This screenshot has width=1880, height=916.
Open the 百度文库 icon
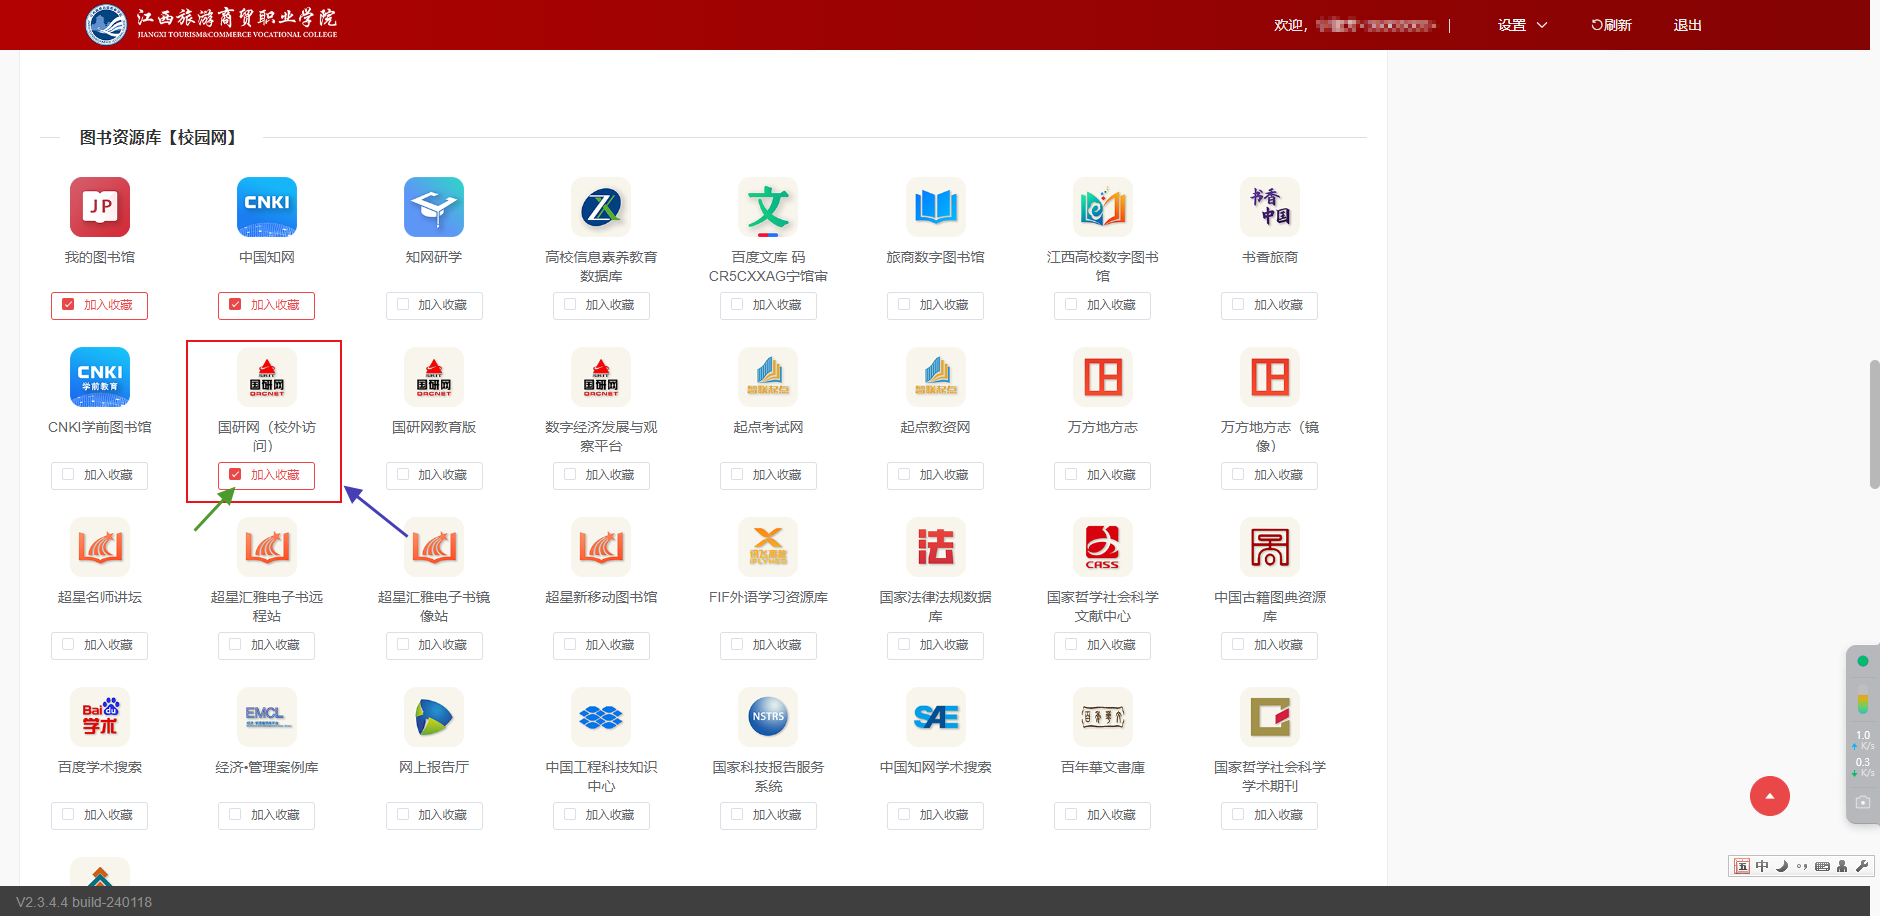click(768, 207)
